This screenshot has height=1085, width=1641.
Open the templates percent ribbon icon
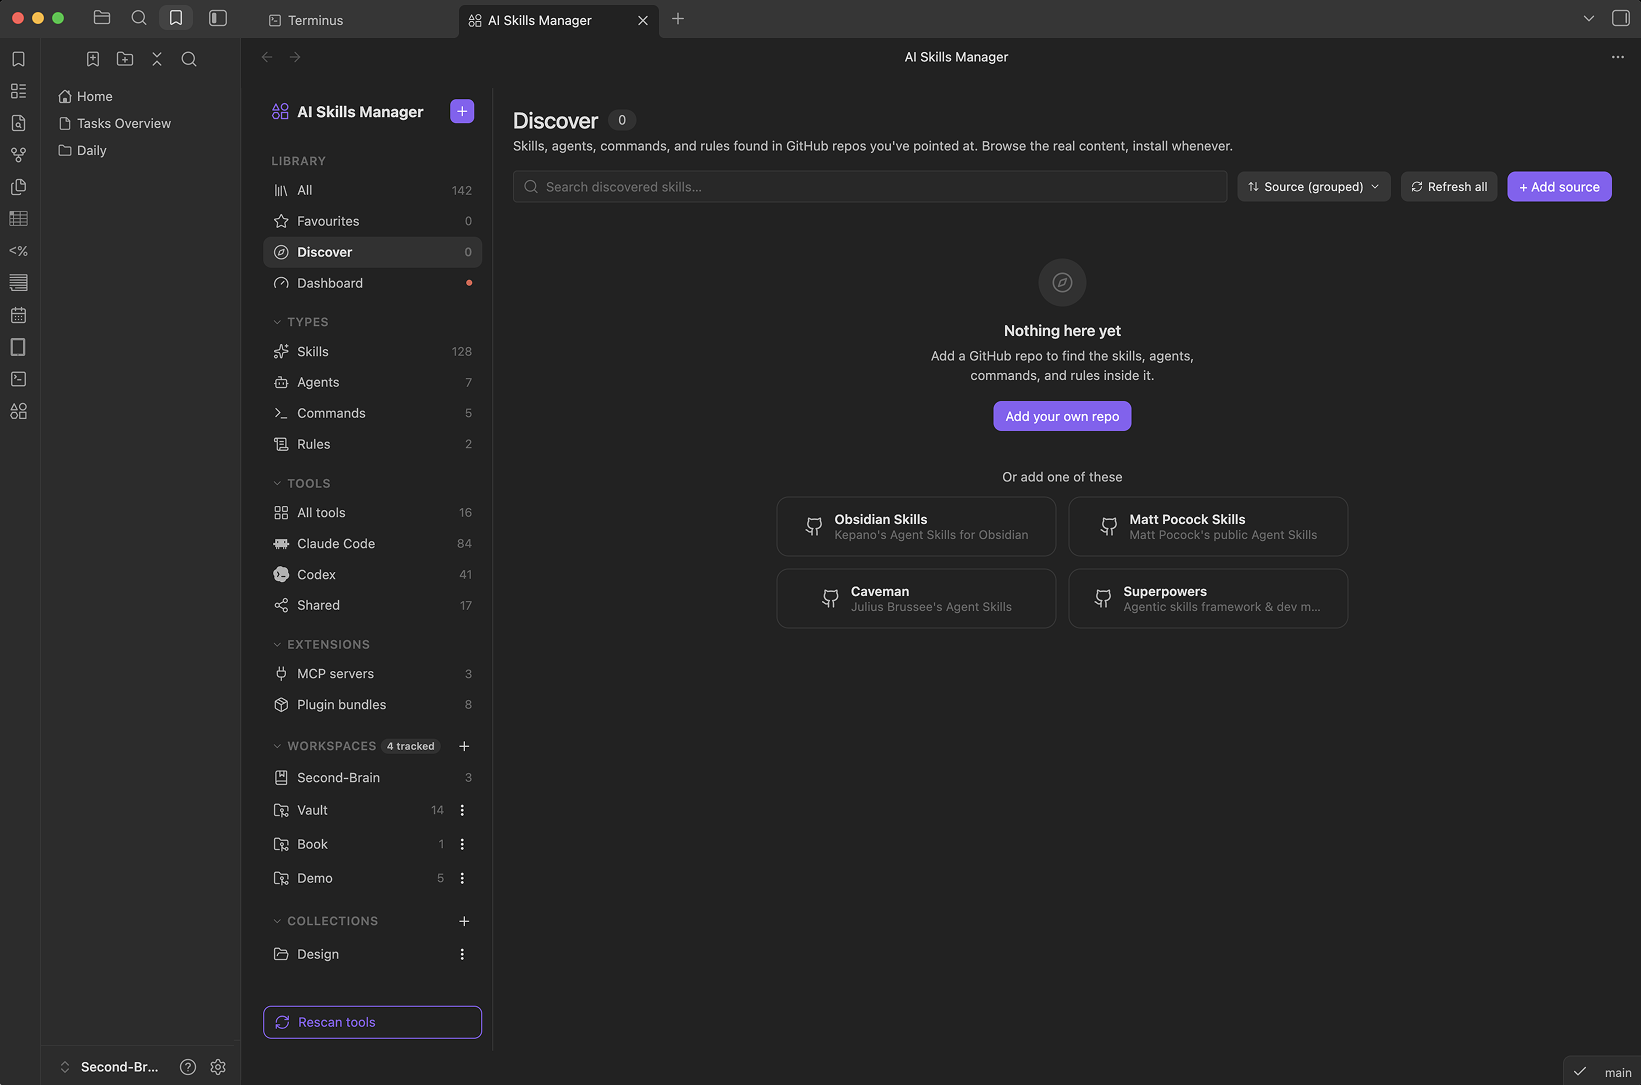click(x=18, y=251)
